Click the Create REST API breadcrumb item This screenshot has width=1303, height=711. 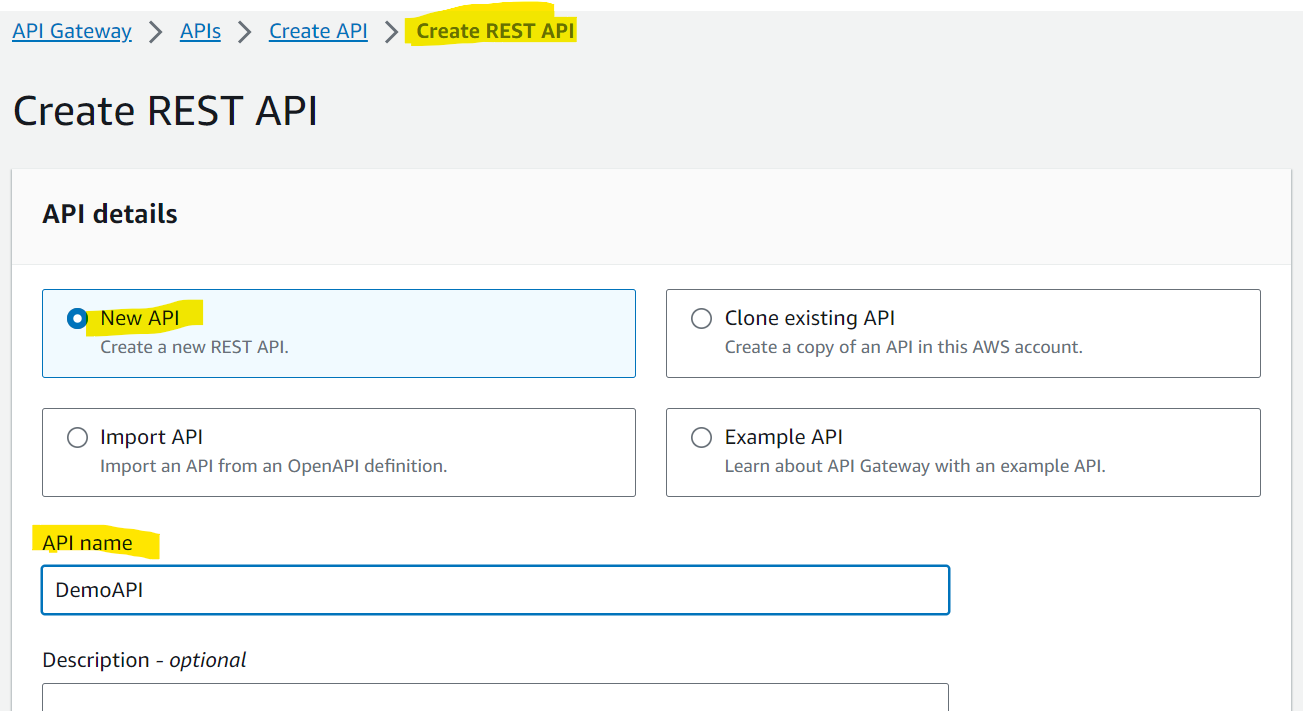495,31
